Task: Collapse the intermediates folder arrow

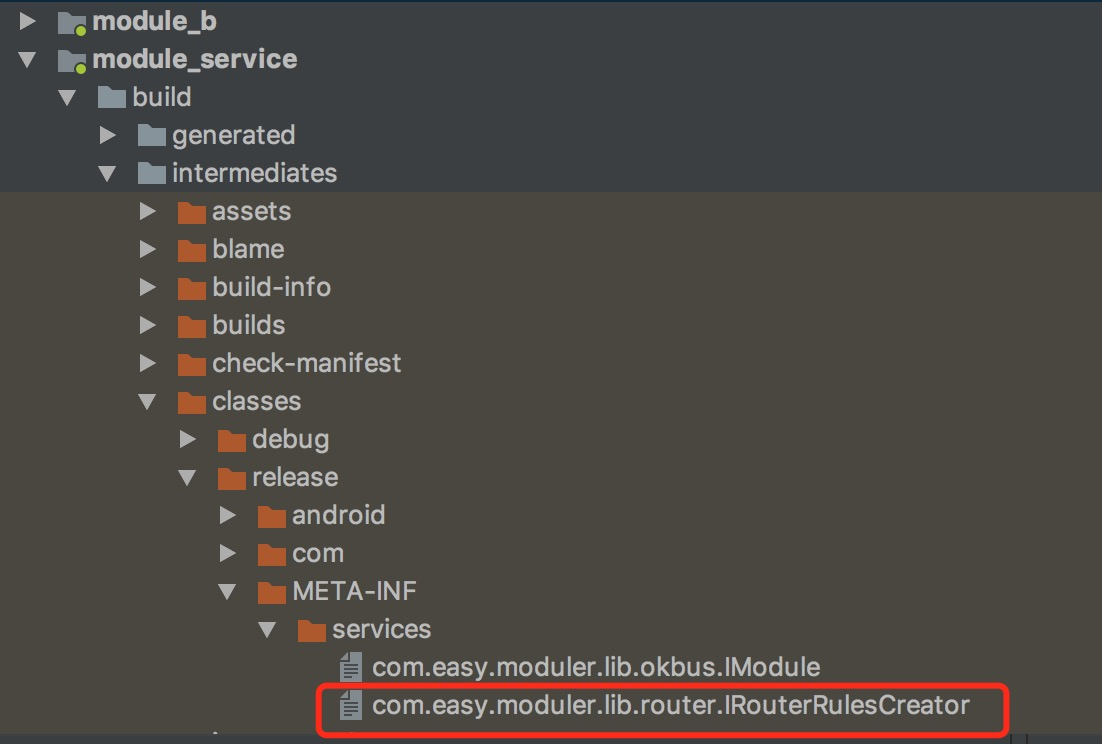Action: pyautogui.click(x=107, y=174)
